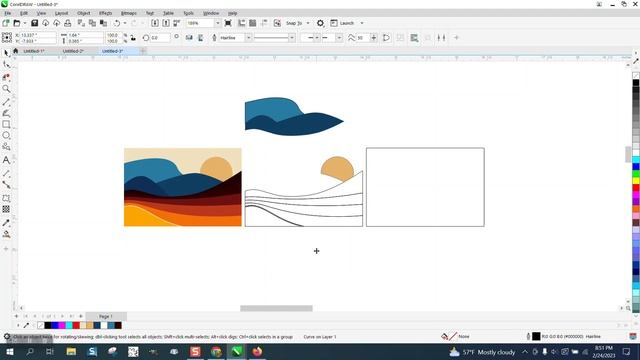The image size is (640, 360).
Task: Open the zoom level dropdown
Action: click(x=217, y=23)
